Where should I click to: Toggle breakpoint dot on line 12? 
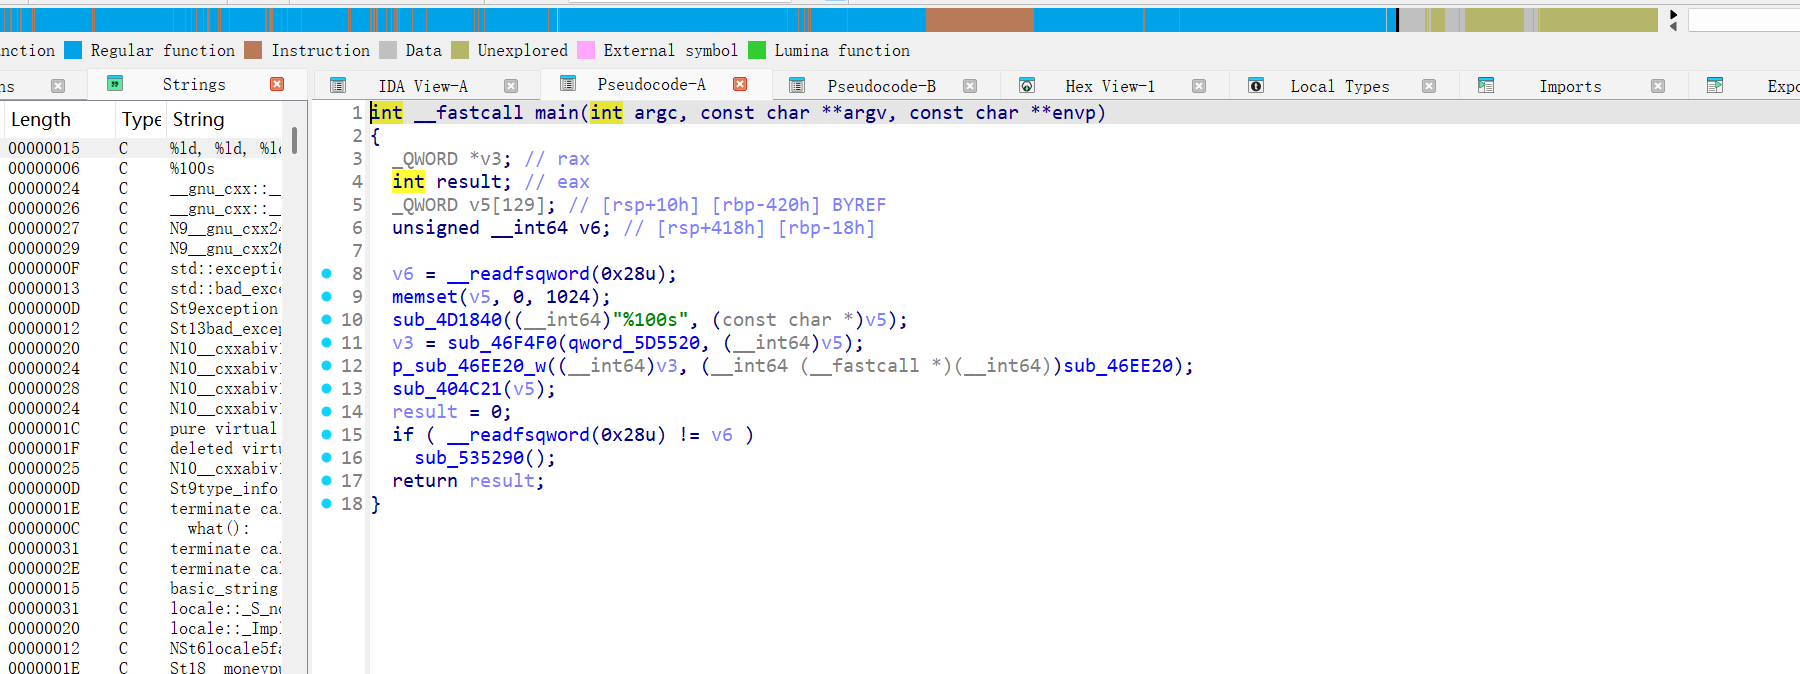tap(327, 365)
